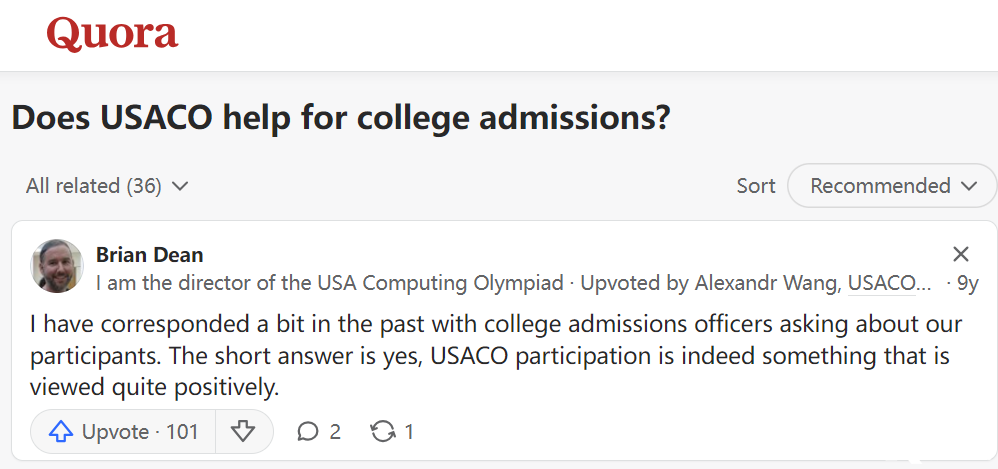Open Brian Dean's profile picture

[x=57, y=266]
